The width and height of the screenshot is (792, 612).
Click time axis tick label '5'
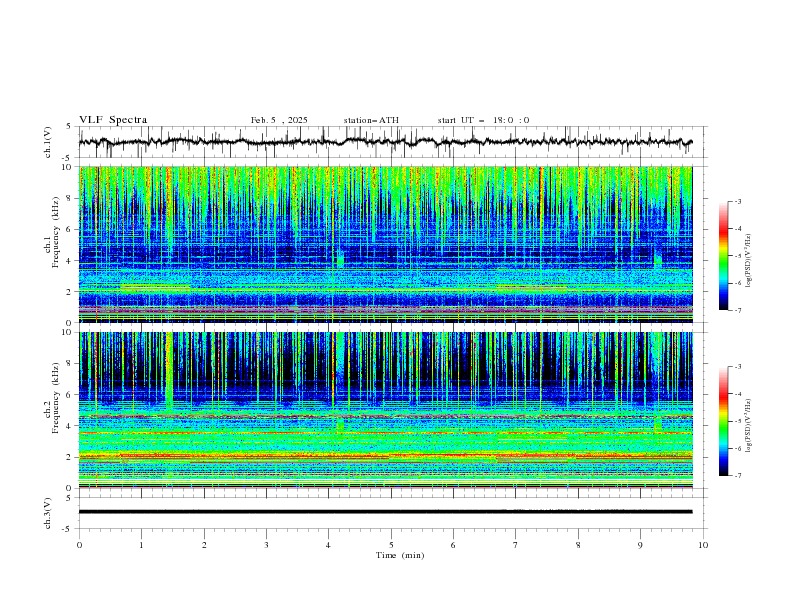point(391,545)
